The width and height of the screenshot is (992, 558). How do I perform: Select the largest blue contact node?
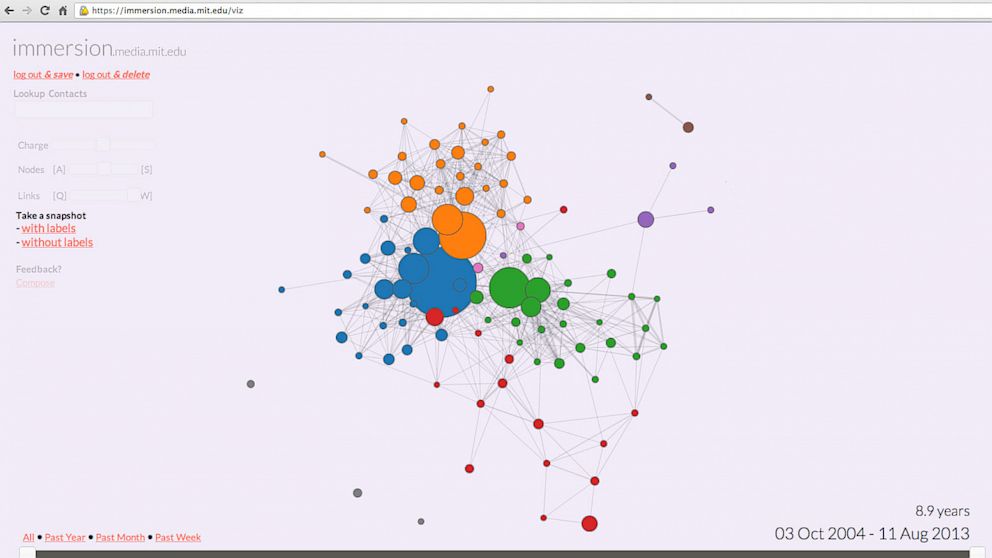442,282
